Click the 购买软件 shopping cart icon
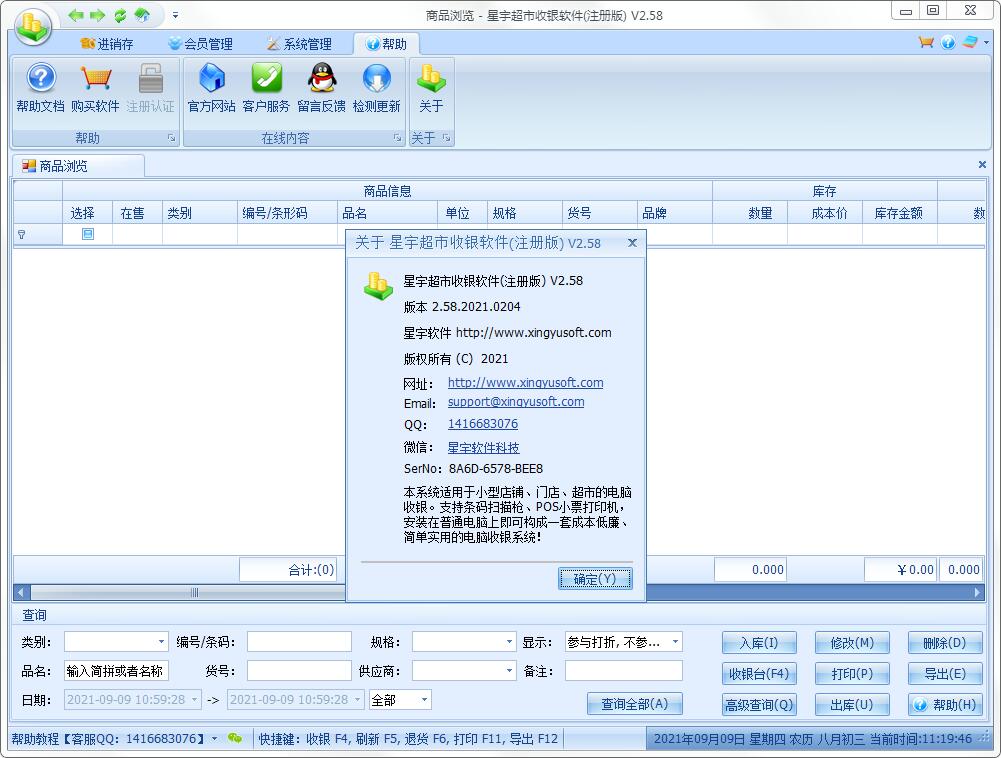The width and height of the screenshot is (1001, 758). click(x=95, y=80)
